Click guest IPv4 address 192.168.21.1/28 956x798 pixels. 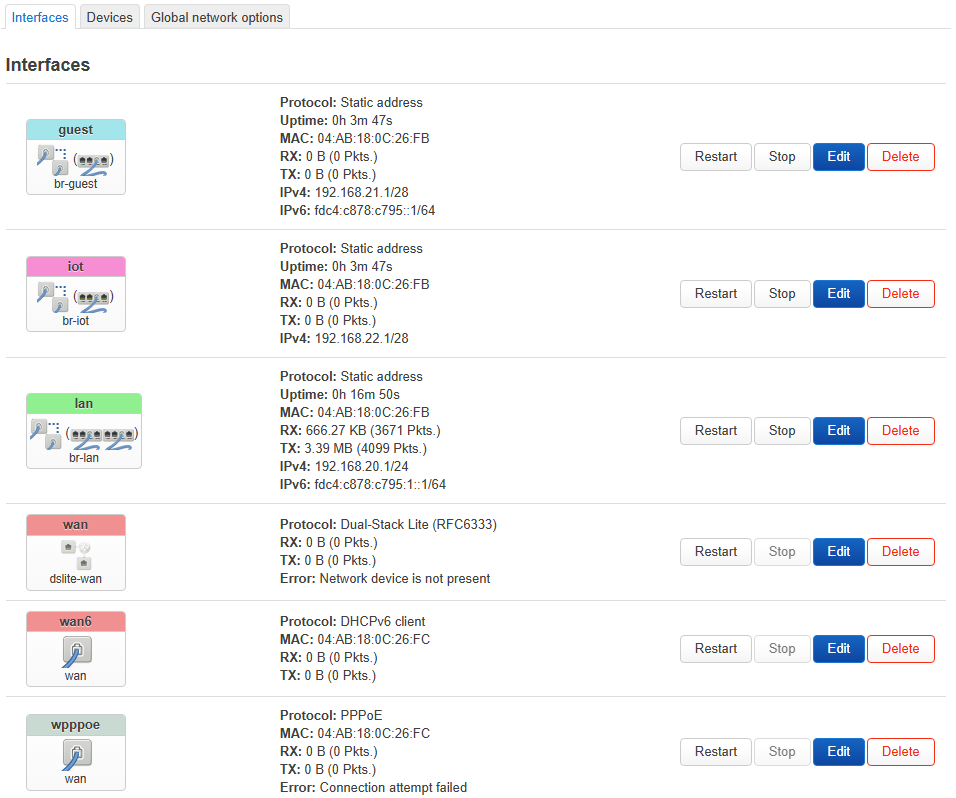(362, 193)
